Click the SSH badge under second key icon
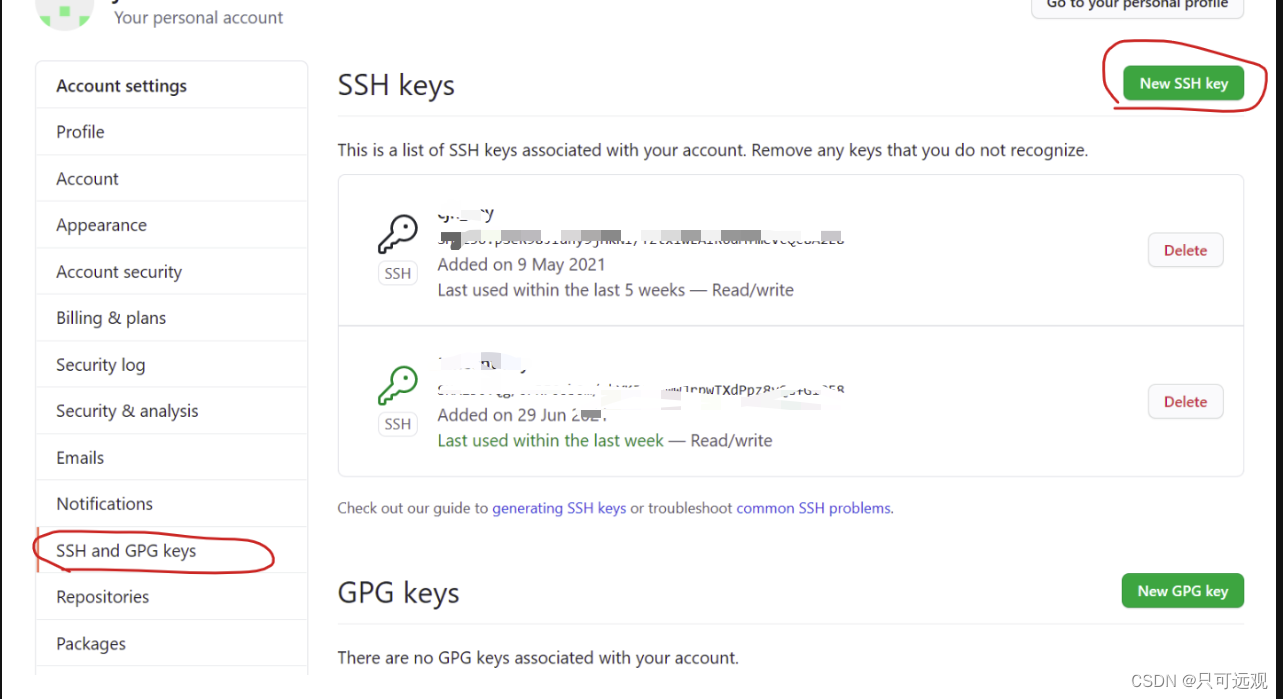This screenshot has width=1283, height=699. [397, 423]
